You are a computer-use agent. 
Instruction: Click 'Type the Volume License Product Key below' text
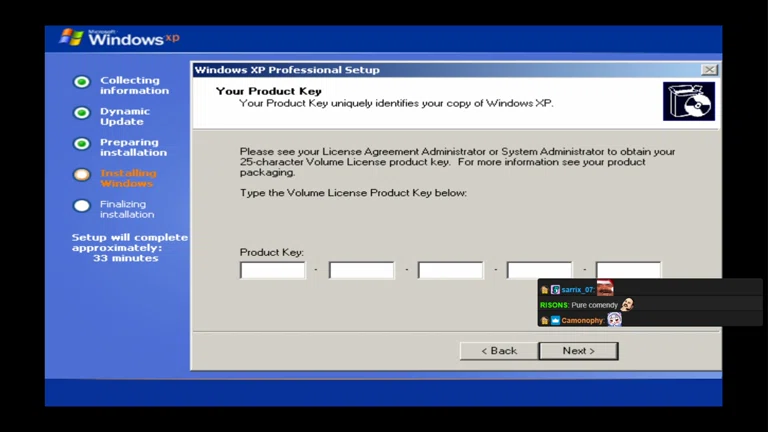point(353,193)
